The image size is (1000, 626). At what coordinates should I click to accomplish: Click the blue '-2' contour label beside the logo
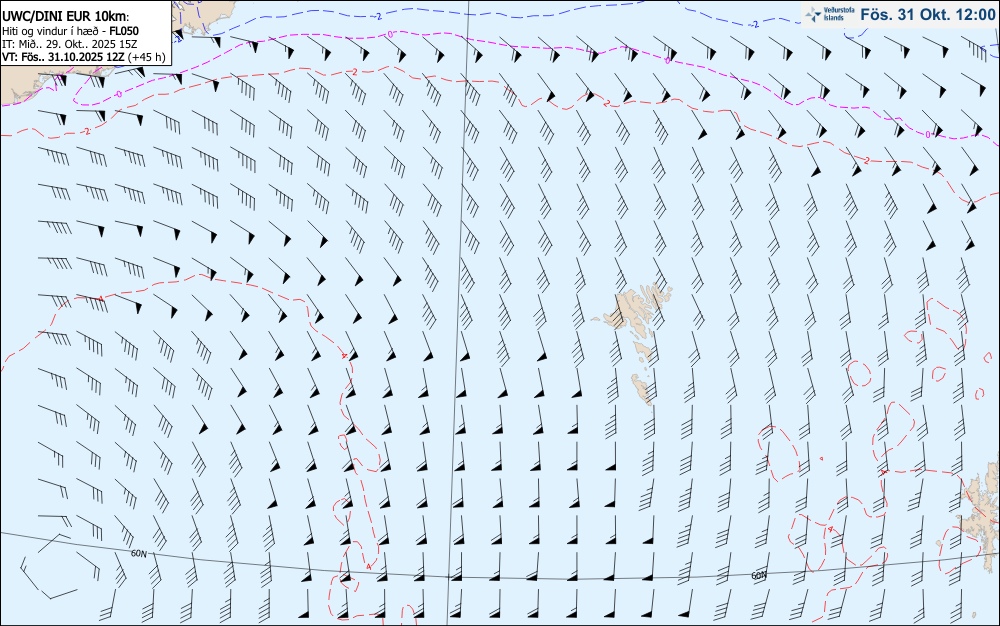pyautogui.click(x=754, y=25)
